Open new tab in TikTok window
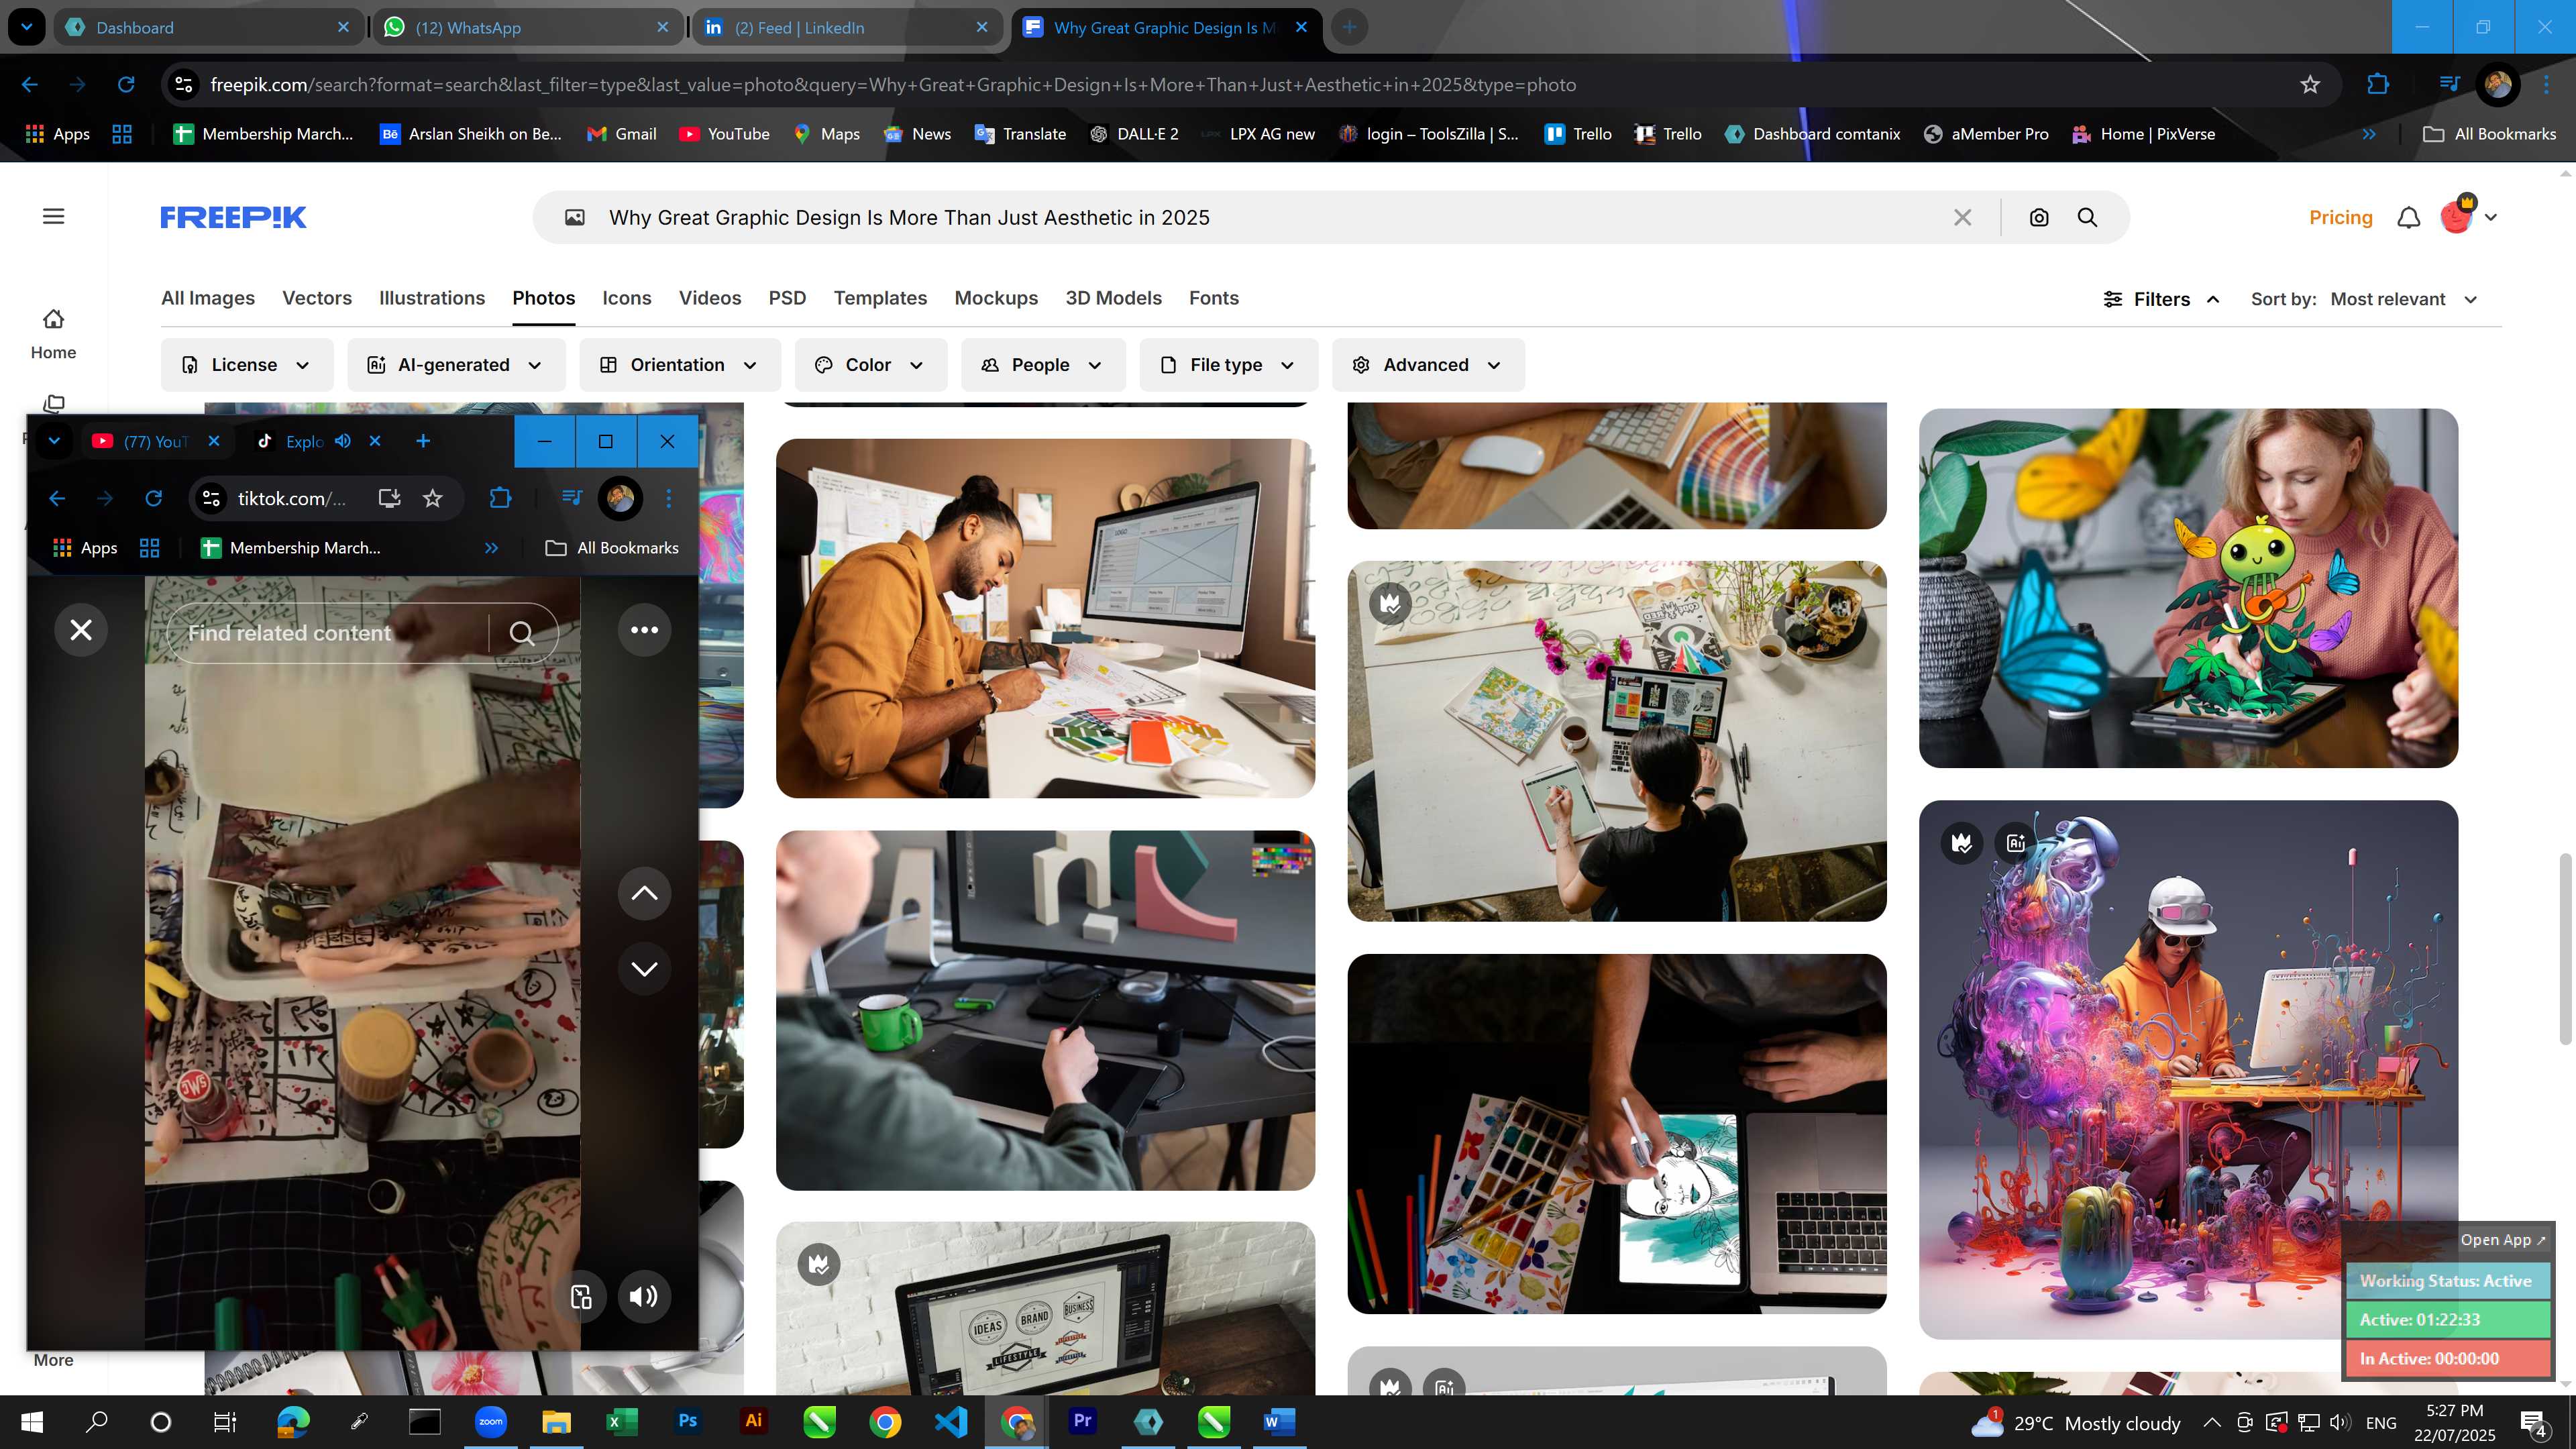Screen dimensions: 2576x1449 (x=423, y=441)
